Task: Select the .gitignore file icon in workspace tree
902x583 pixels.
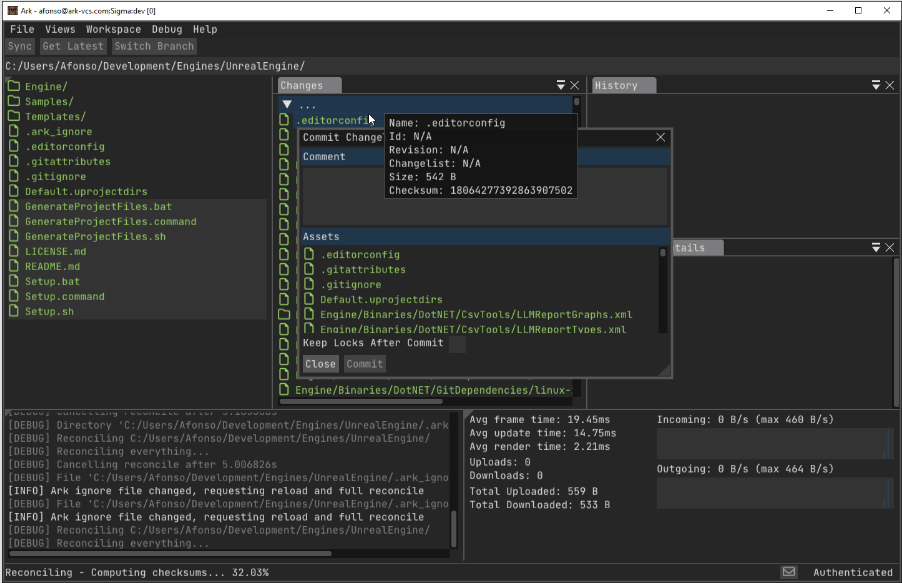Action: coord(14,176)
